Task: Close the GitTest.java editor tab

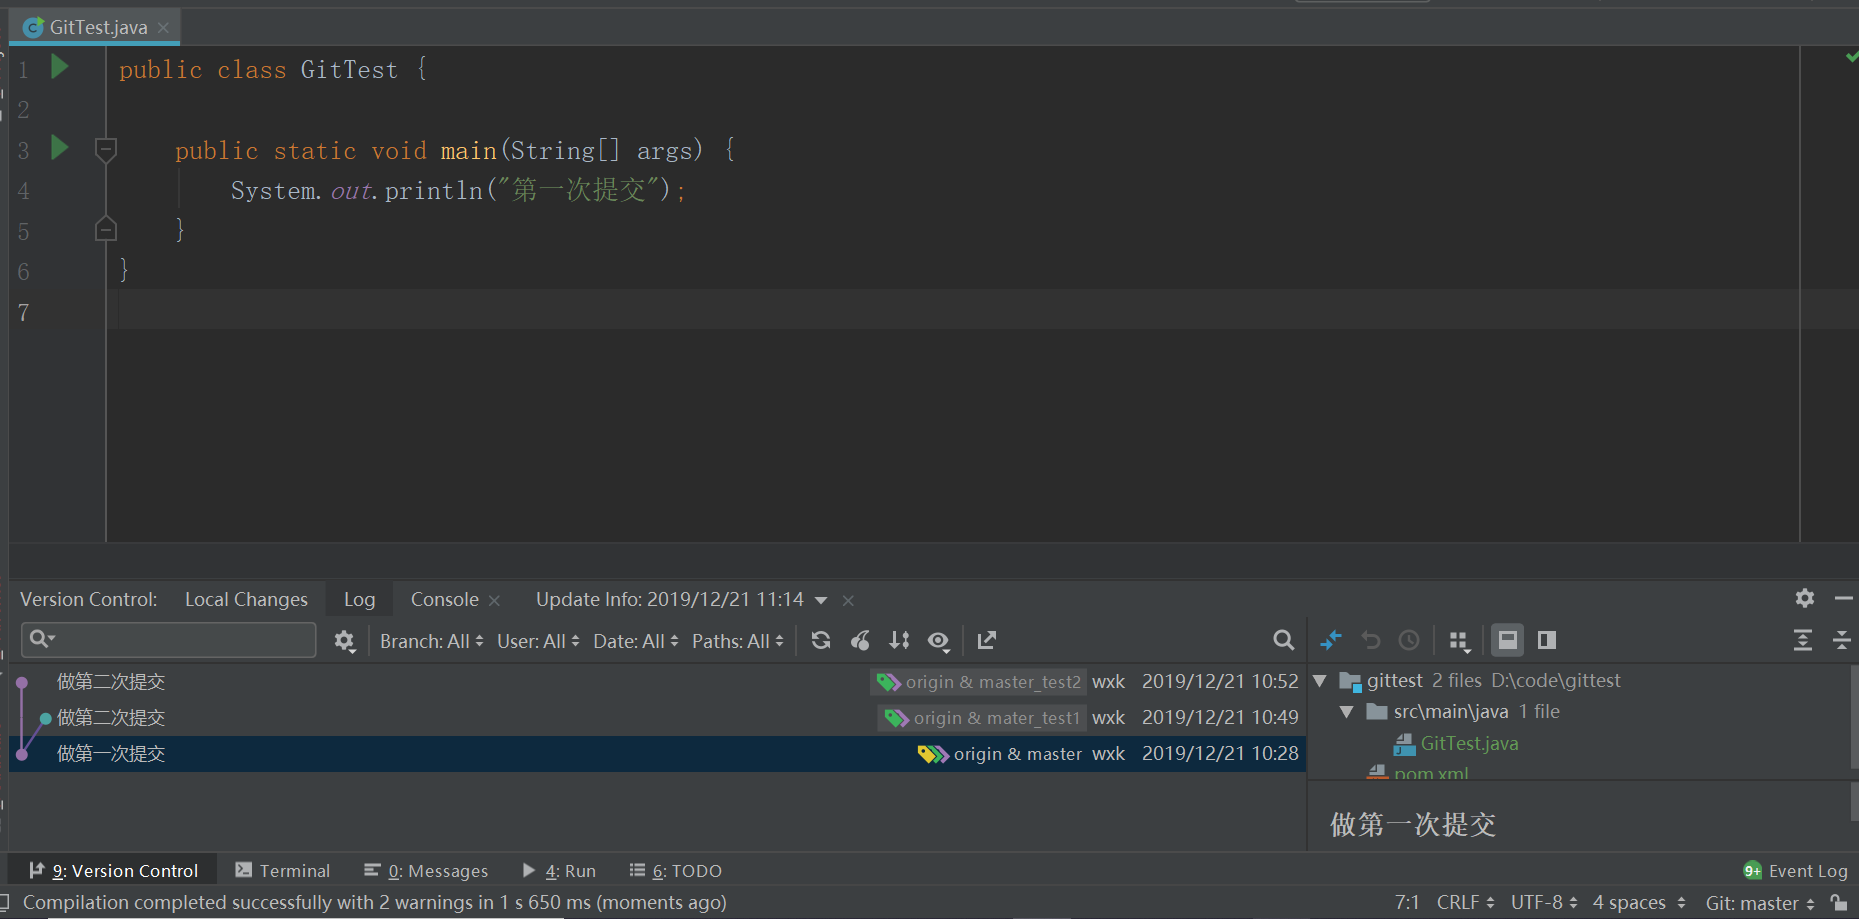Action: 163,27
